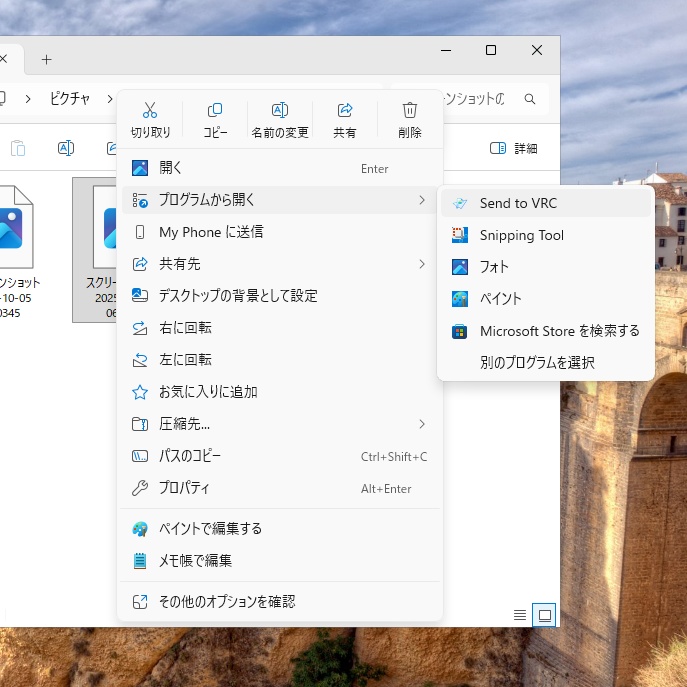Click the Explorer search box
This screenshot has width=687, height=687.
click(x=470, y=99)
